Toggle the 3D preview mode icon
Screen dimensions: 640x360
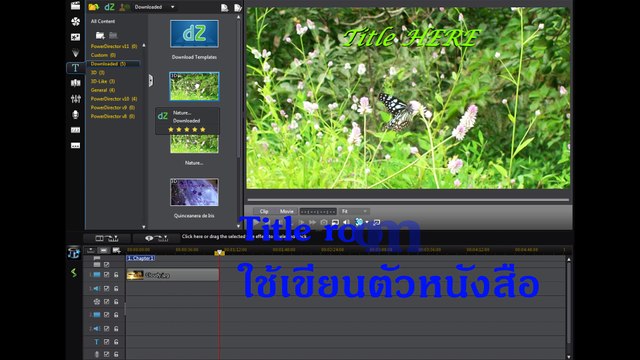click(x=359, y=222)
